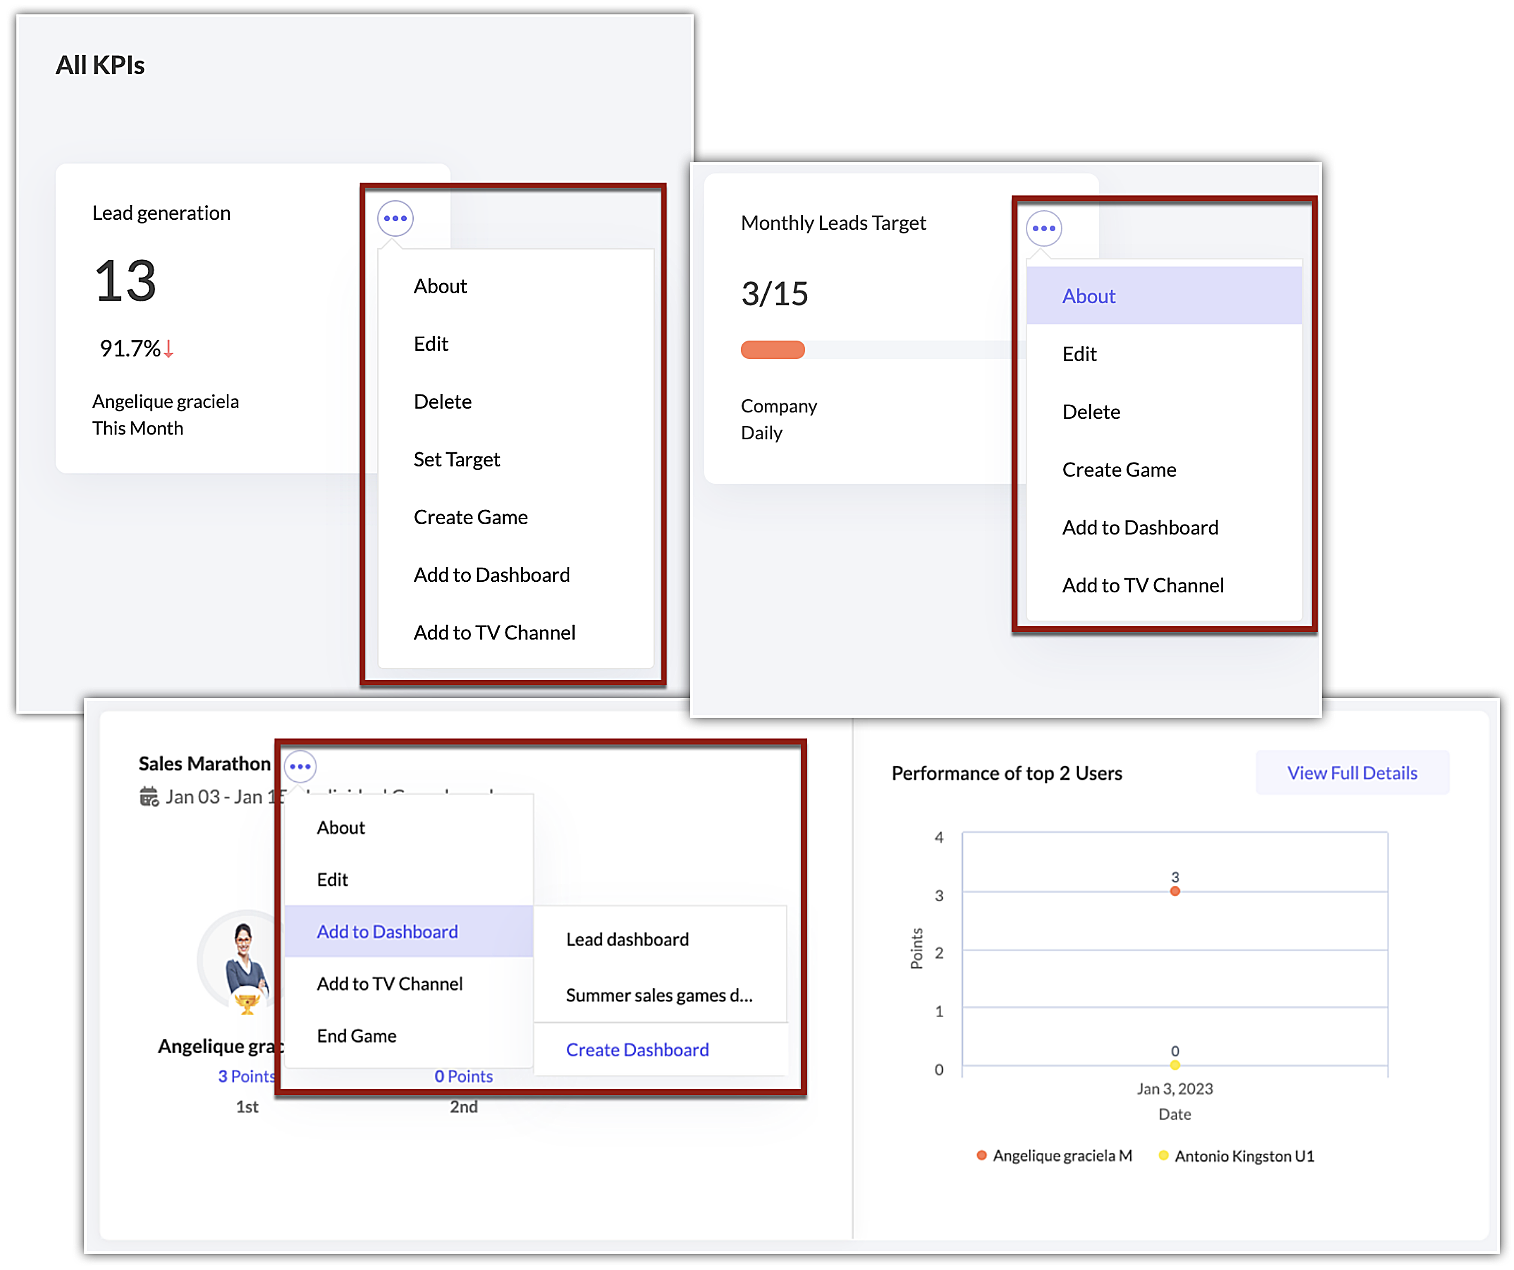Toggle Antonio Kingston U1 legend item
This screenshot has width=1514, height=1270.
tap(1236, 1156)
